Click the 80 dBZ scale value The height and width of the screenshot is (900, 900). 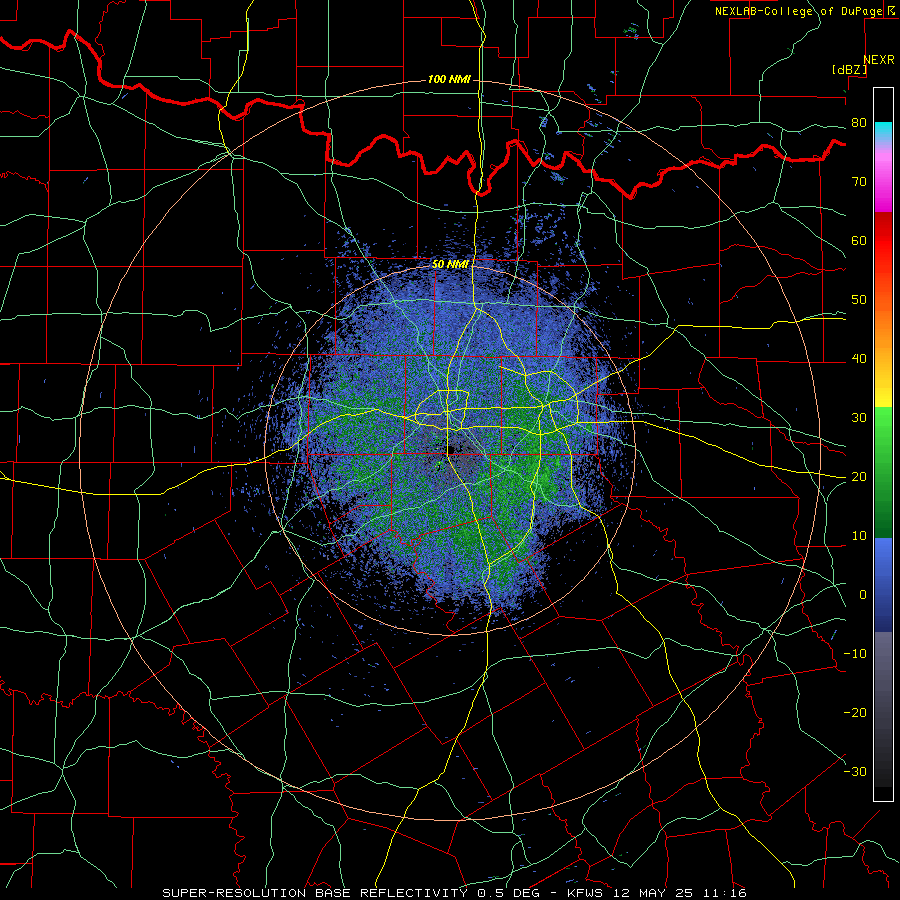click(859, 122)
